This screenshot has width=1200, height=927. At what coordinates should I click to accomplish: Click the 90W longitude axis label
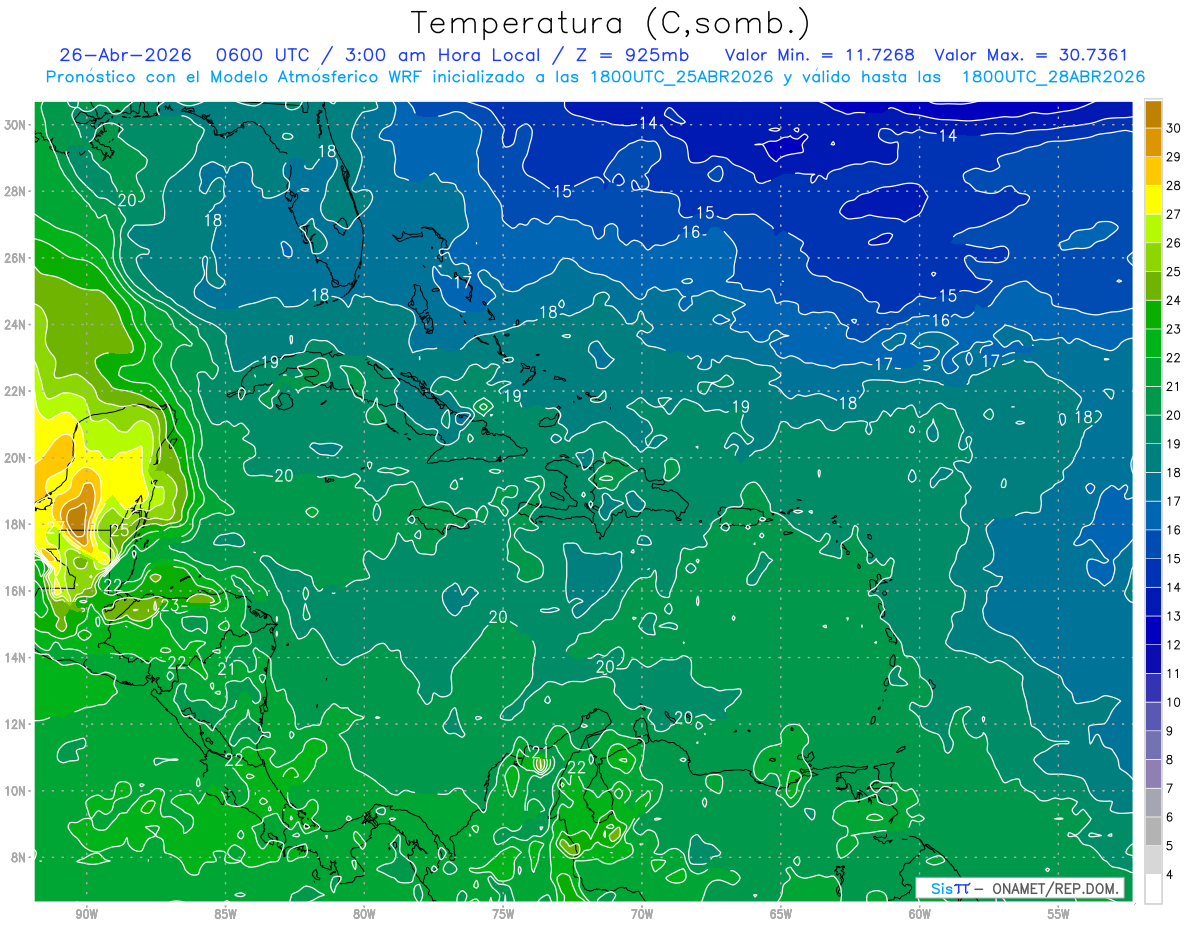click(x=86, y=914)
